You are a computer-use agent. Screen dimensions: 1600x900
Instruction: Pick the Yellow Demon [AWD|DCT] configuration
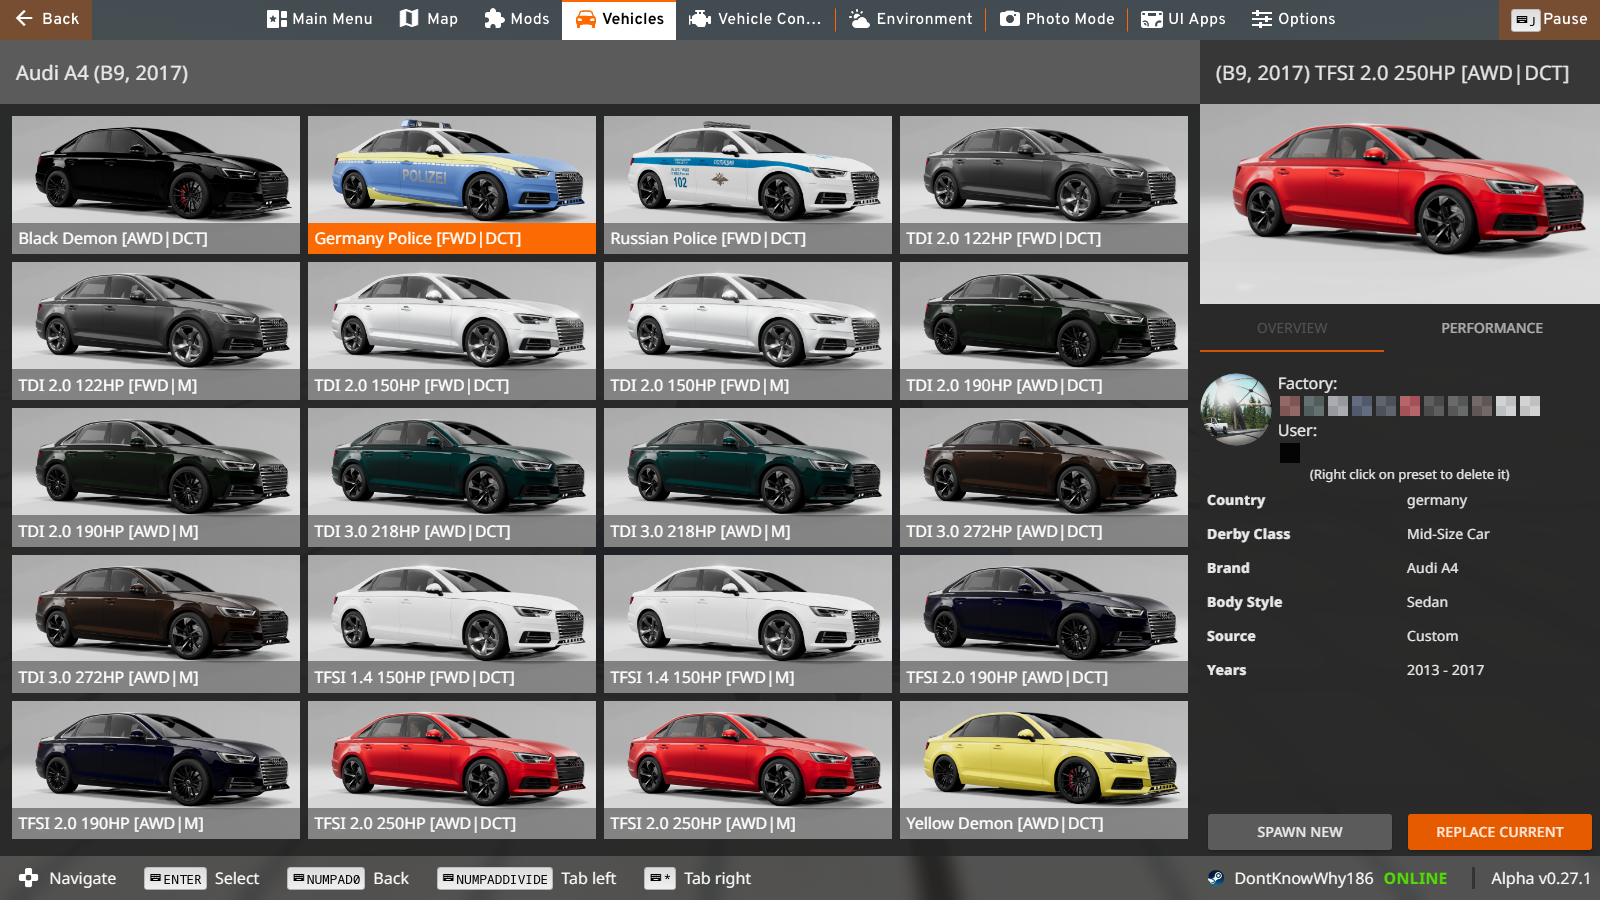[x=1044, y=770]
